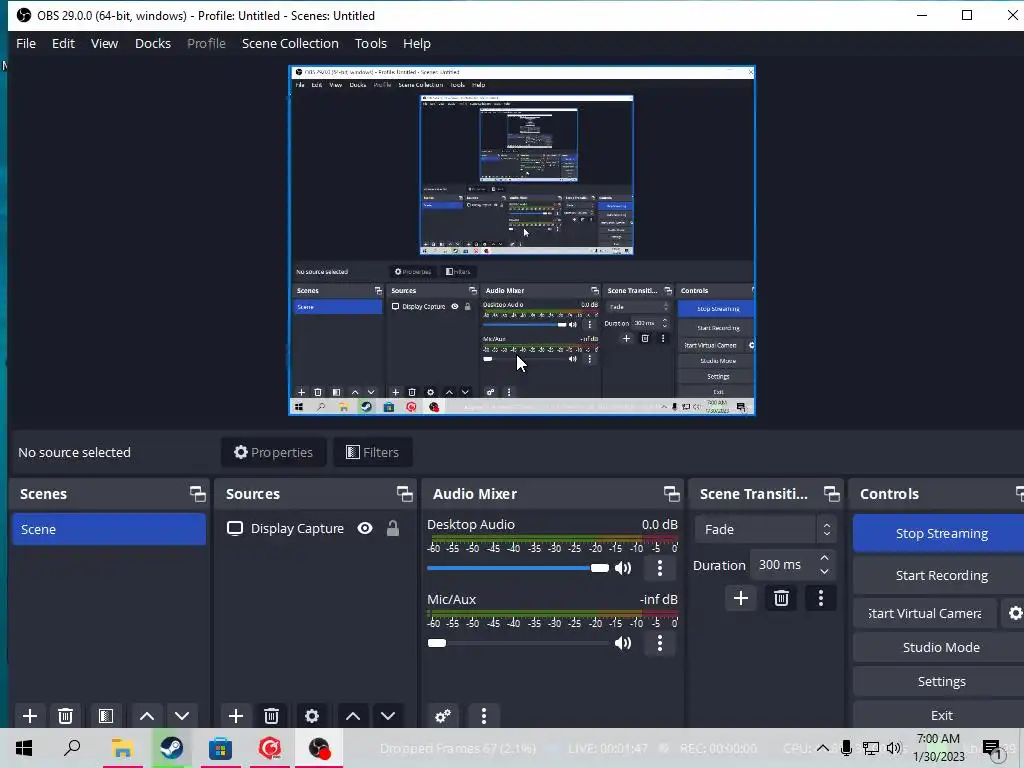Pop out the Sources dock

pyautogui.click(x=404, y=494)
